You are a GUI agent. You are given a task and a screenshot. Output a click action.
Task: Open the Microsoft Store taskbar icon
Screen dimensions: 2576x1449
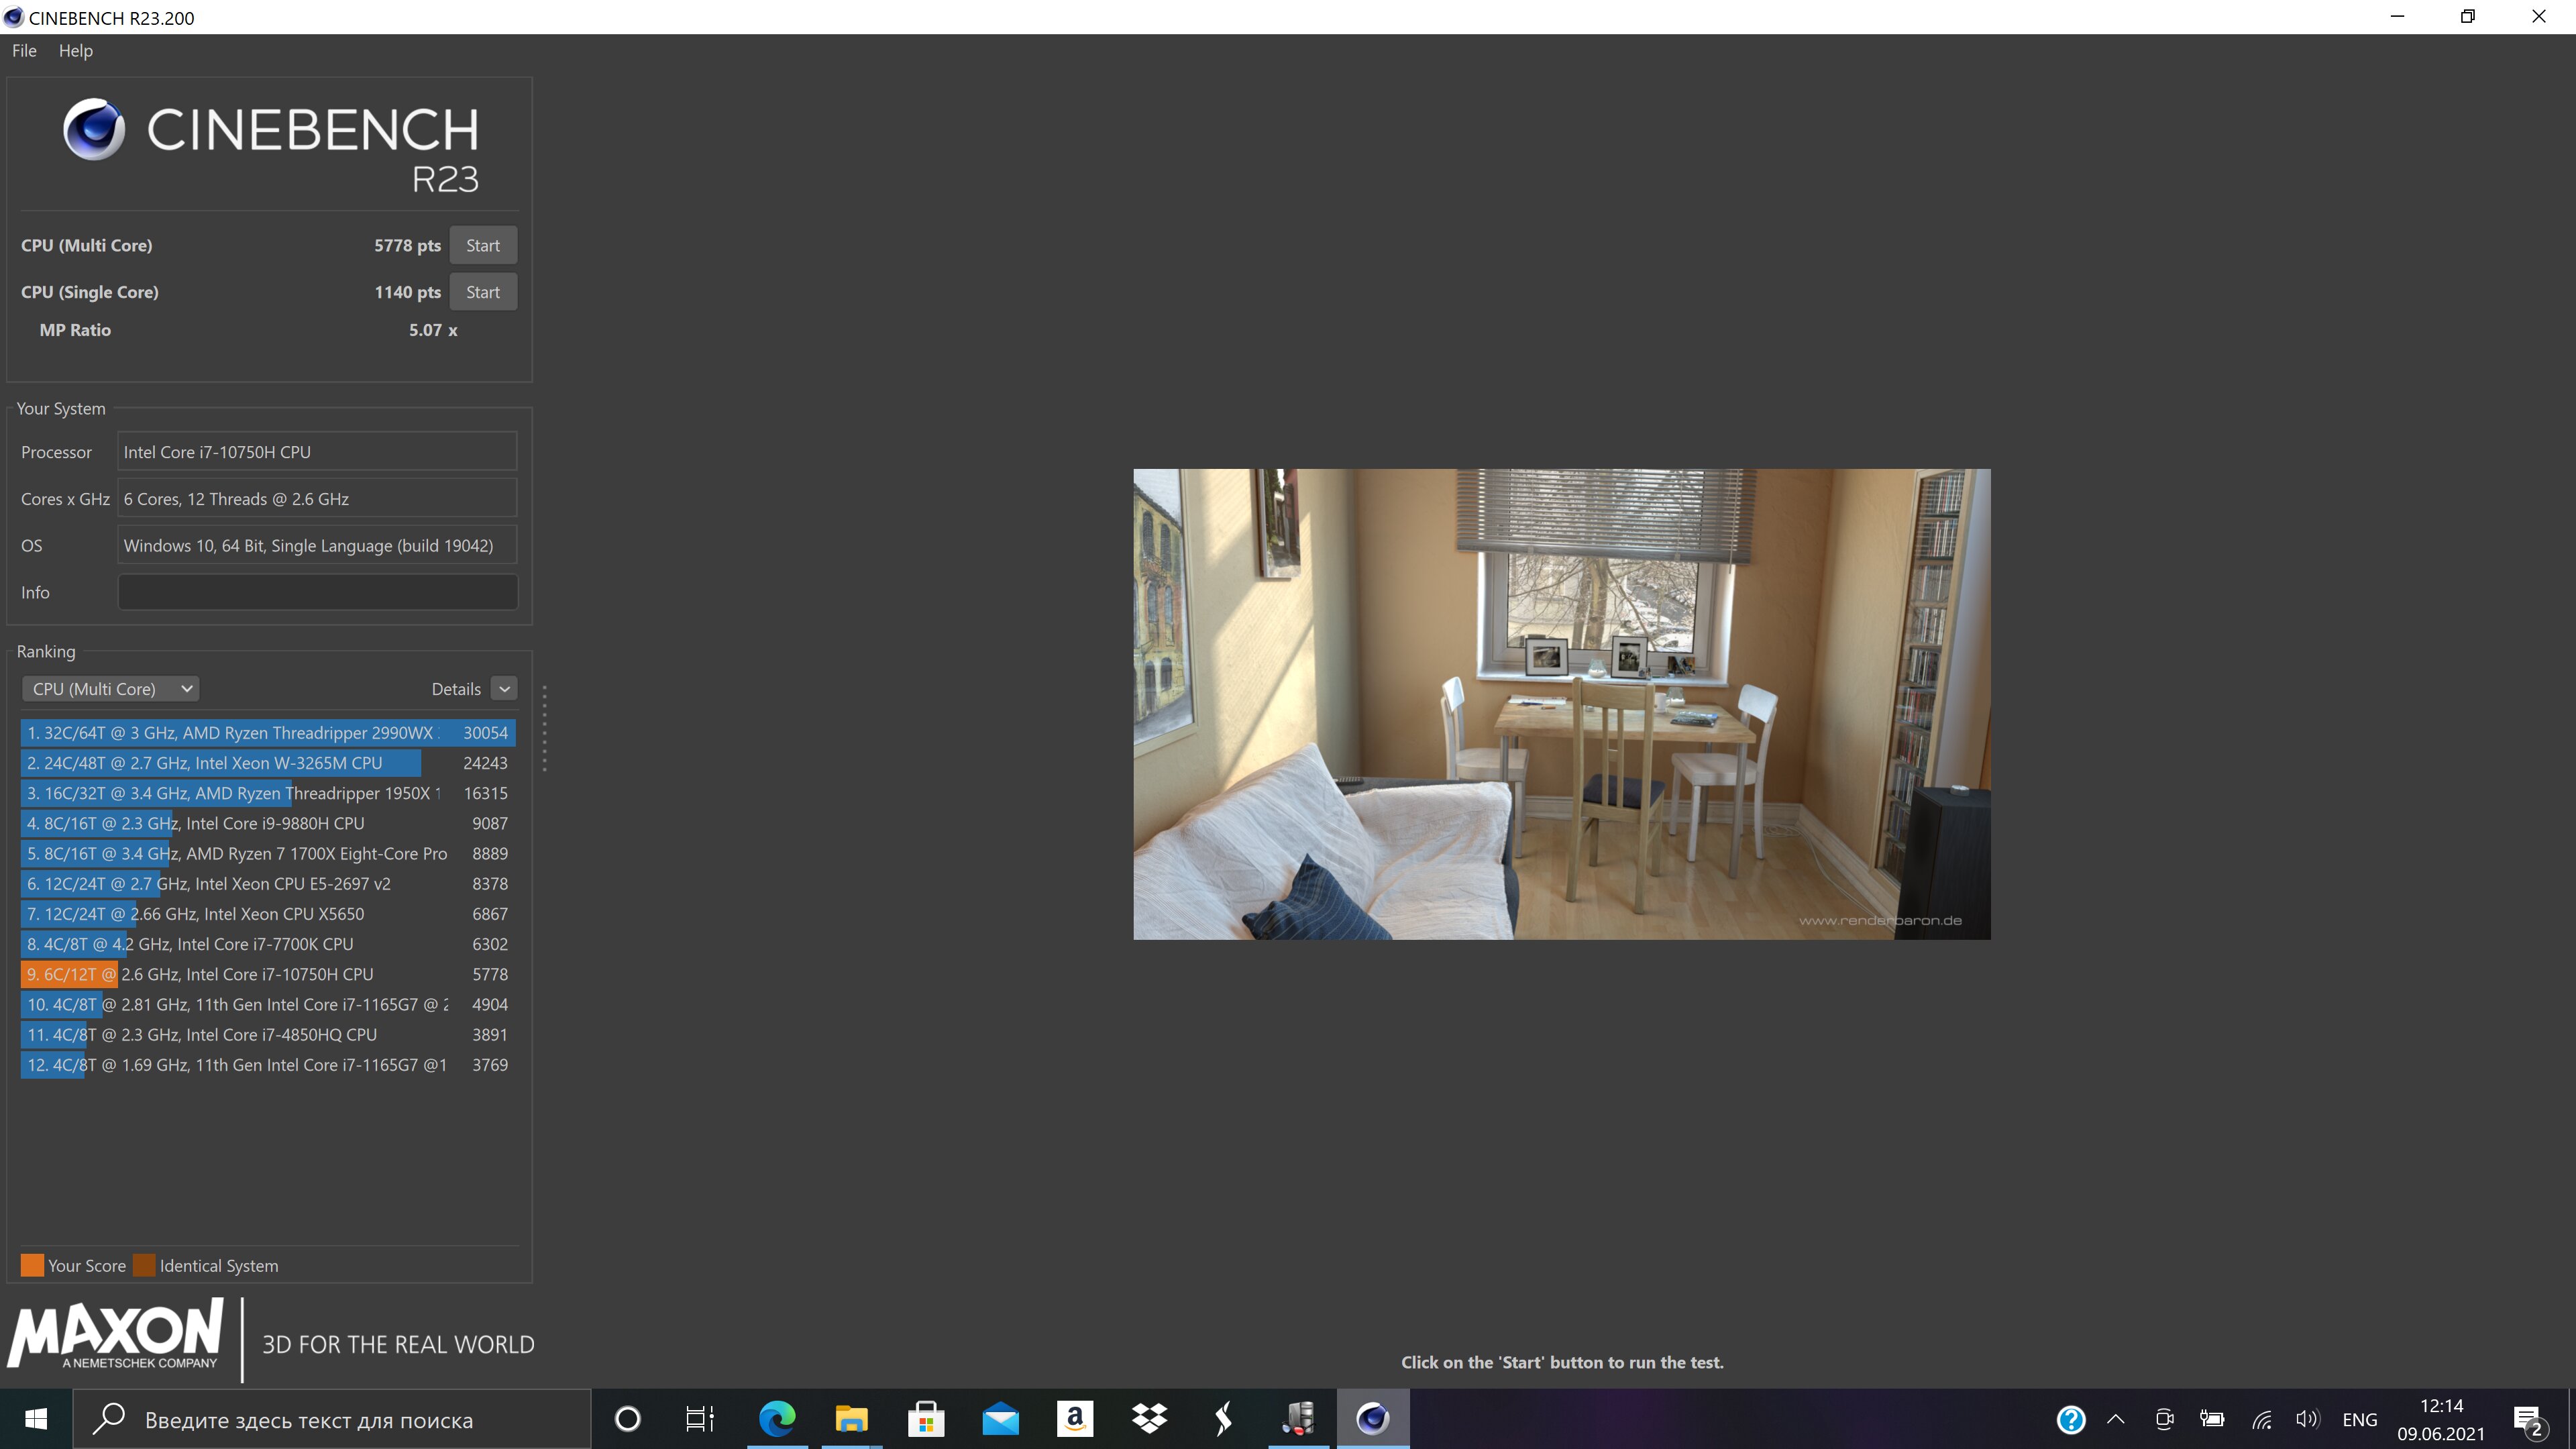[926, 1418]
